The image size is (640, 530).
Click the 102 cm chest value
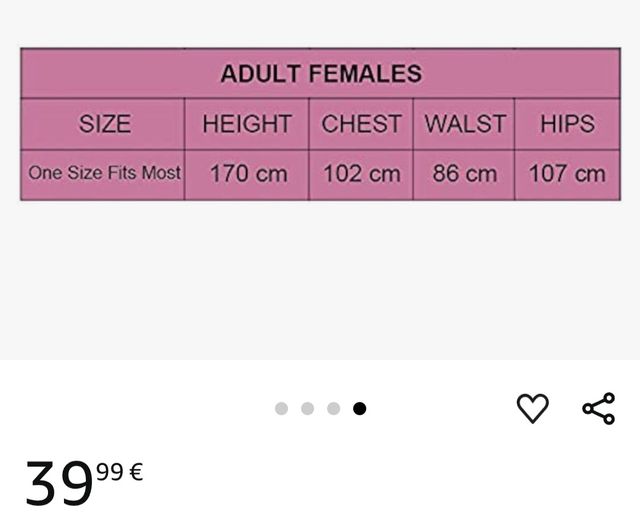pyautogui.click(x=361, y=173)
